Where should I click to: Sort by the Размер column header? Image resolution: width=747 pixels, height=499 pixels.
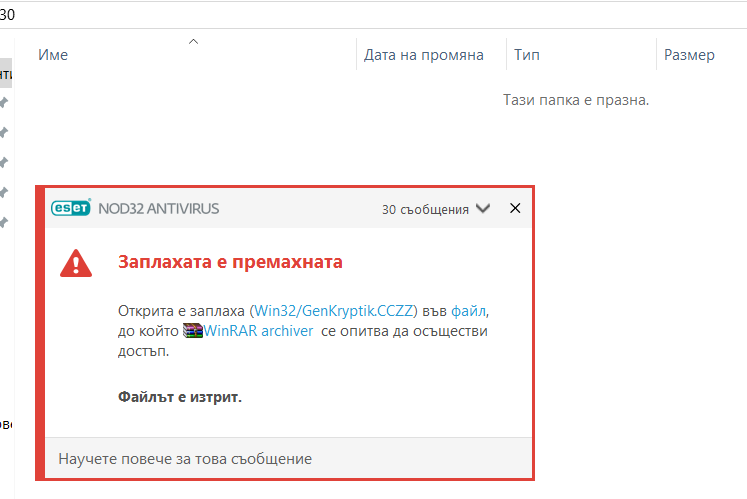(x=689, y=55)
